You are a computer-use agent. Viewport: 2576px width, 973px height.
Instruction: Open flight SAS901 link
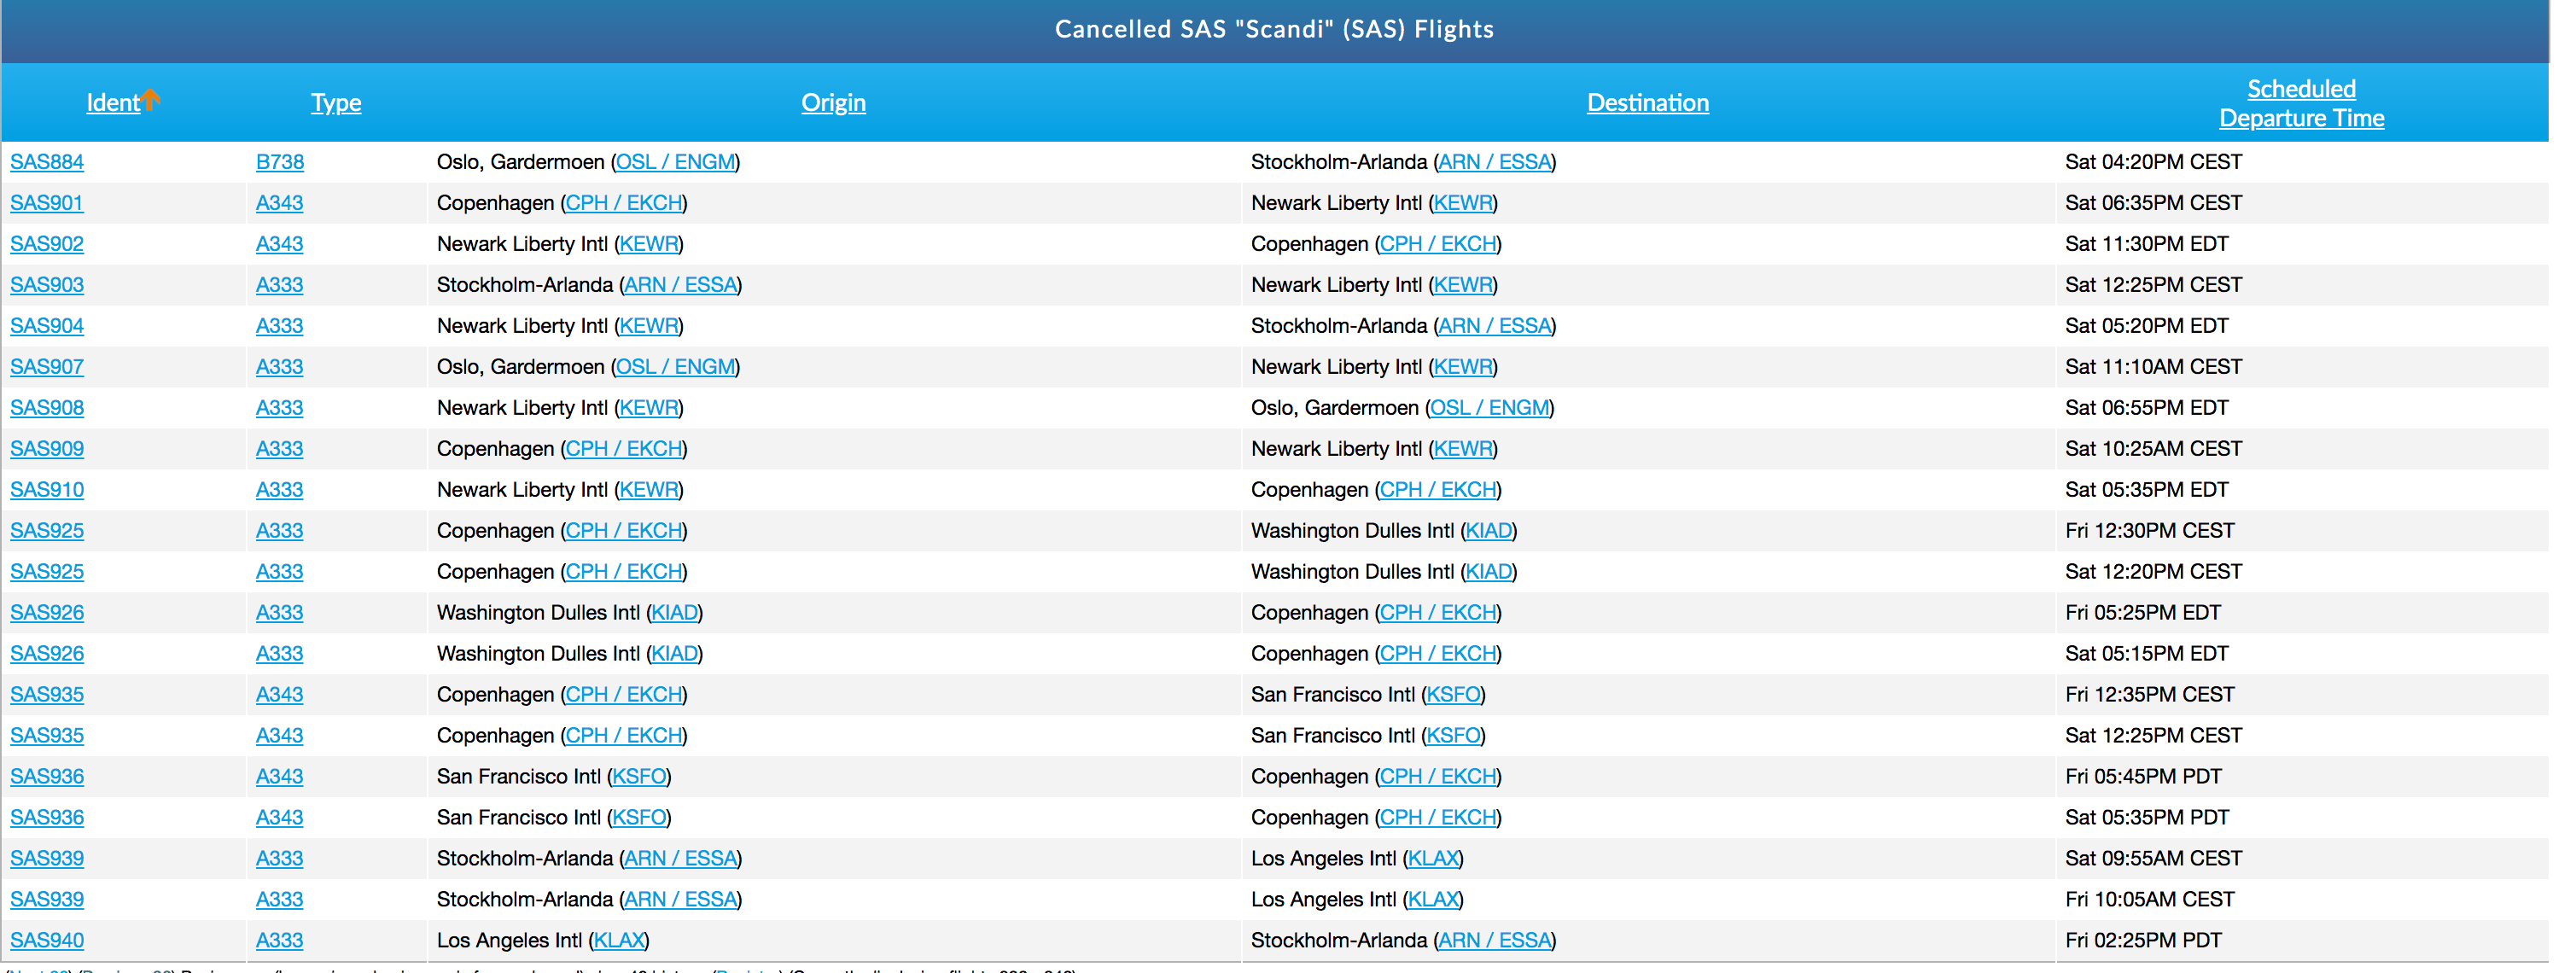[46, 203]
